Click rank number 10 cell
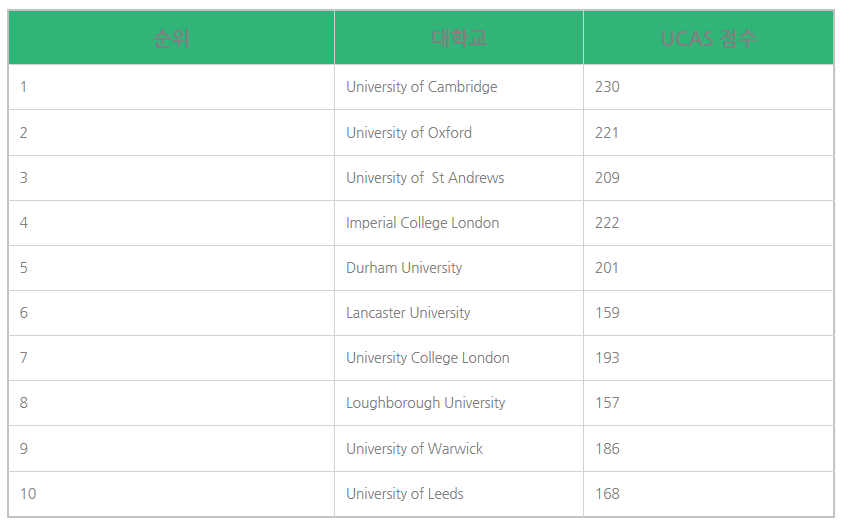Screen dimensions: 846x526 (x=171, y=494)
